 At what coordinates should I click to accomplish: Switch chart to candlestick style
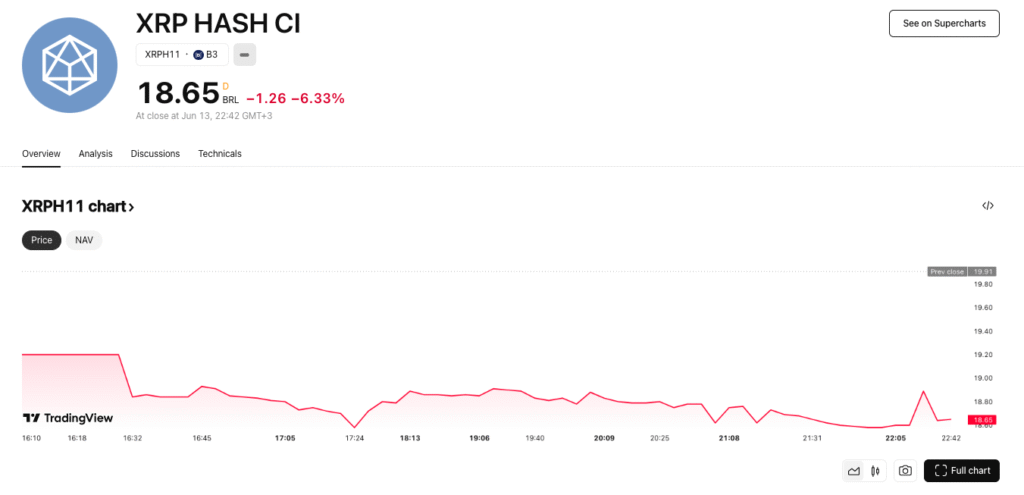pyautogui.click(x=875, y=471)
